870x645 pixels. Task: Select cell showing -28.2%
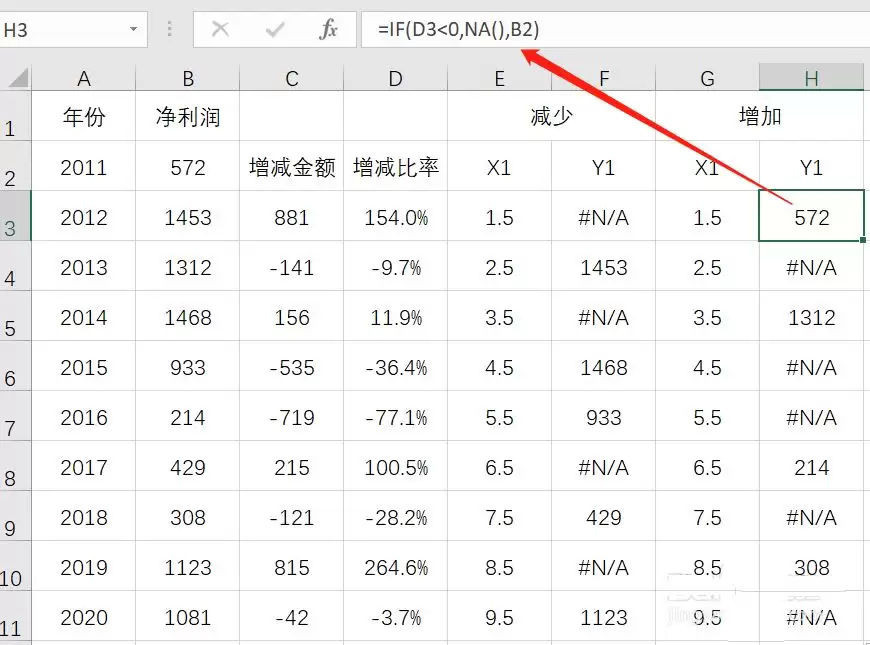396,517
